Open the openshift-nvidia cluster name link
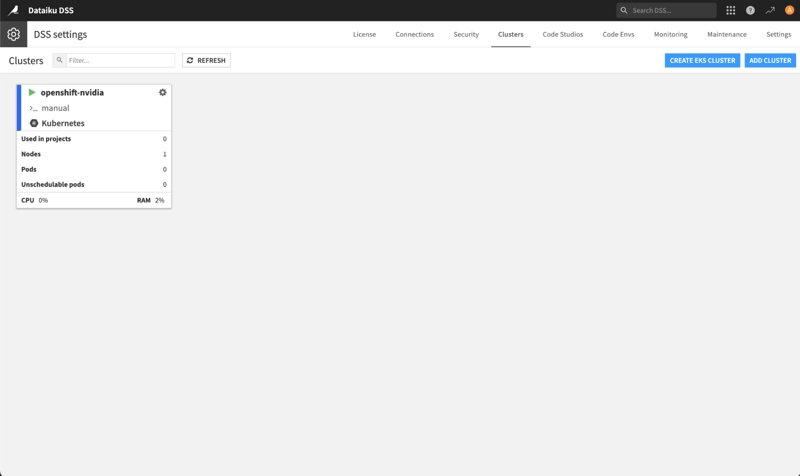Viewport: 800px width, 476px height. (x=72, y=92)
